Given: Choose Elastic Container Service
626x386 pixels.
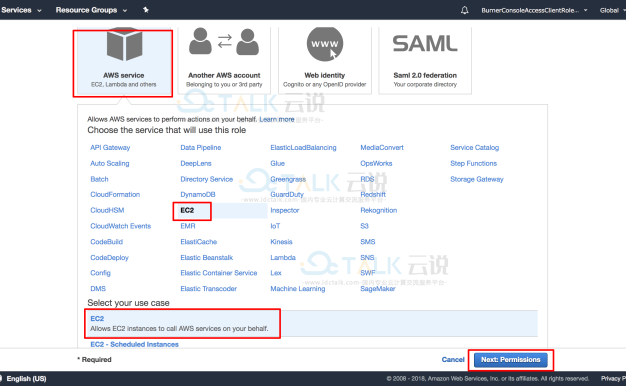Looking at the screenshot, I should [x=219, y=273].
